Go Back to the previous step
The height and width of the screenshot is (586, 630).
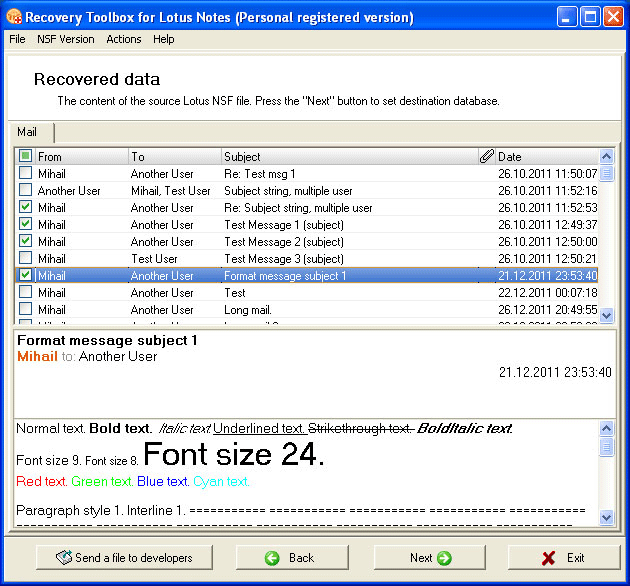pos(292,557)
